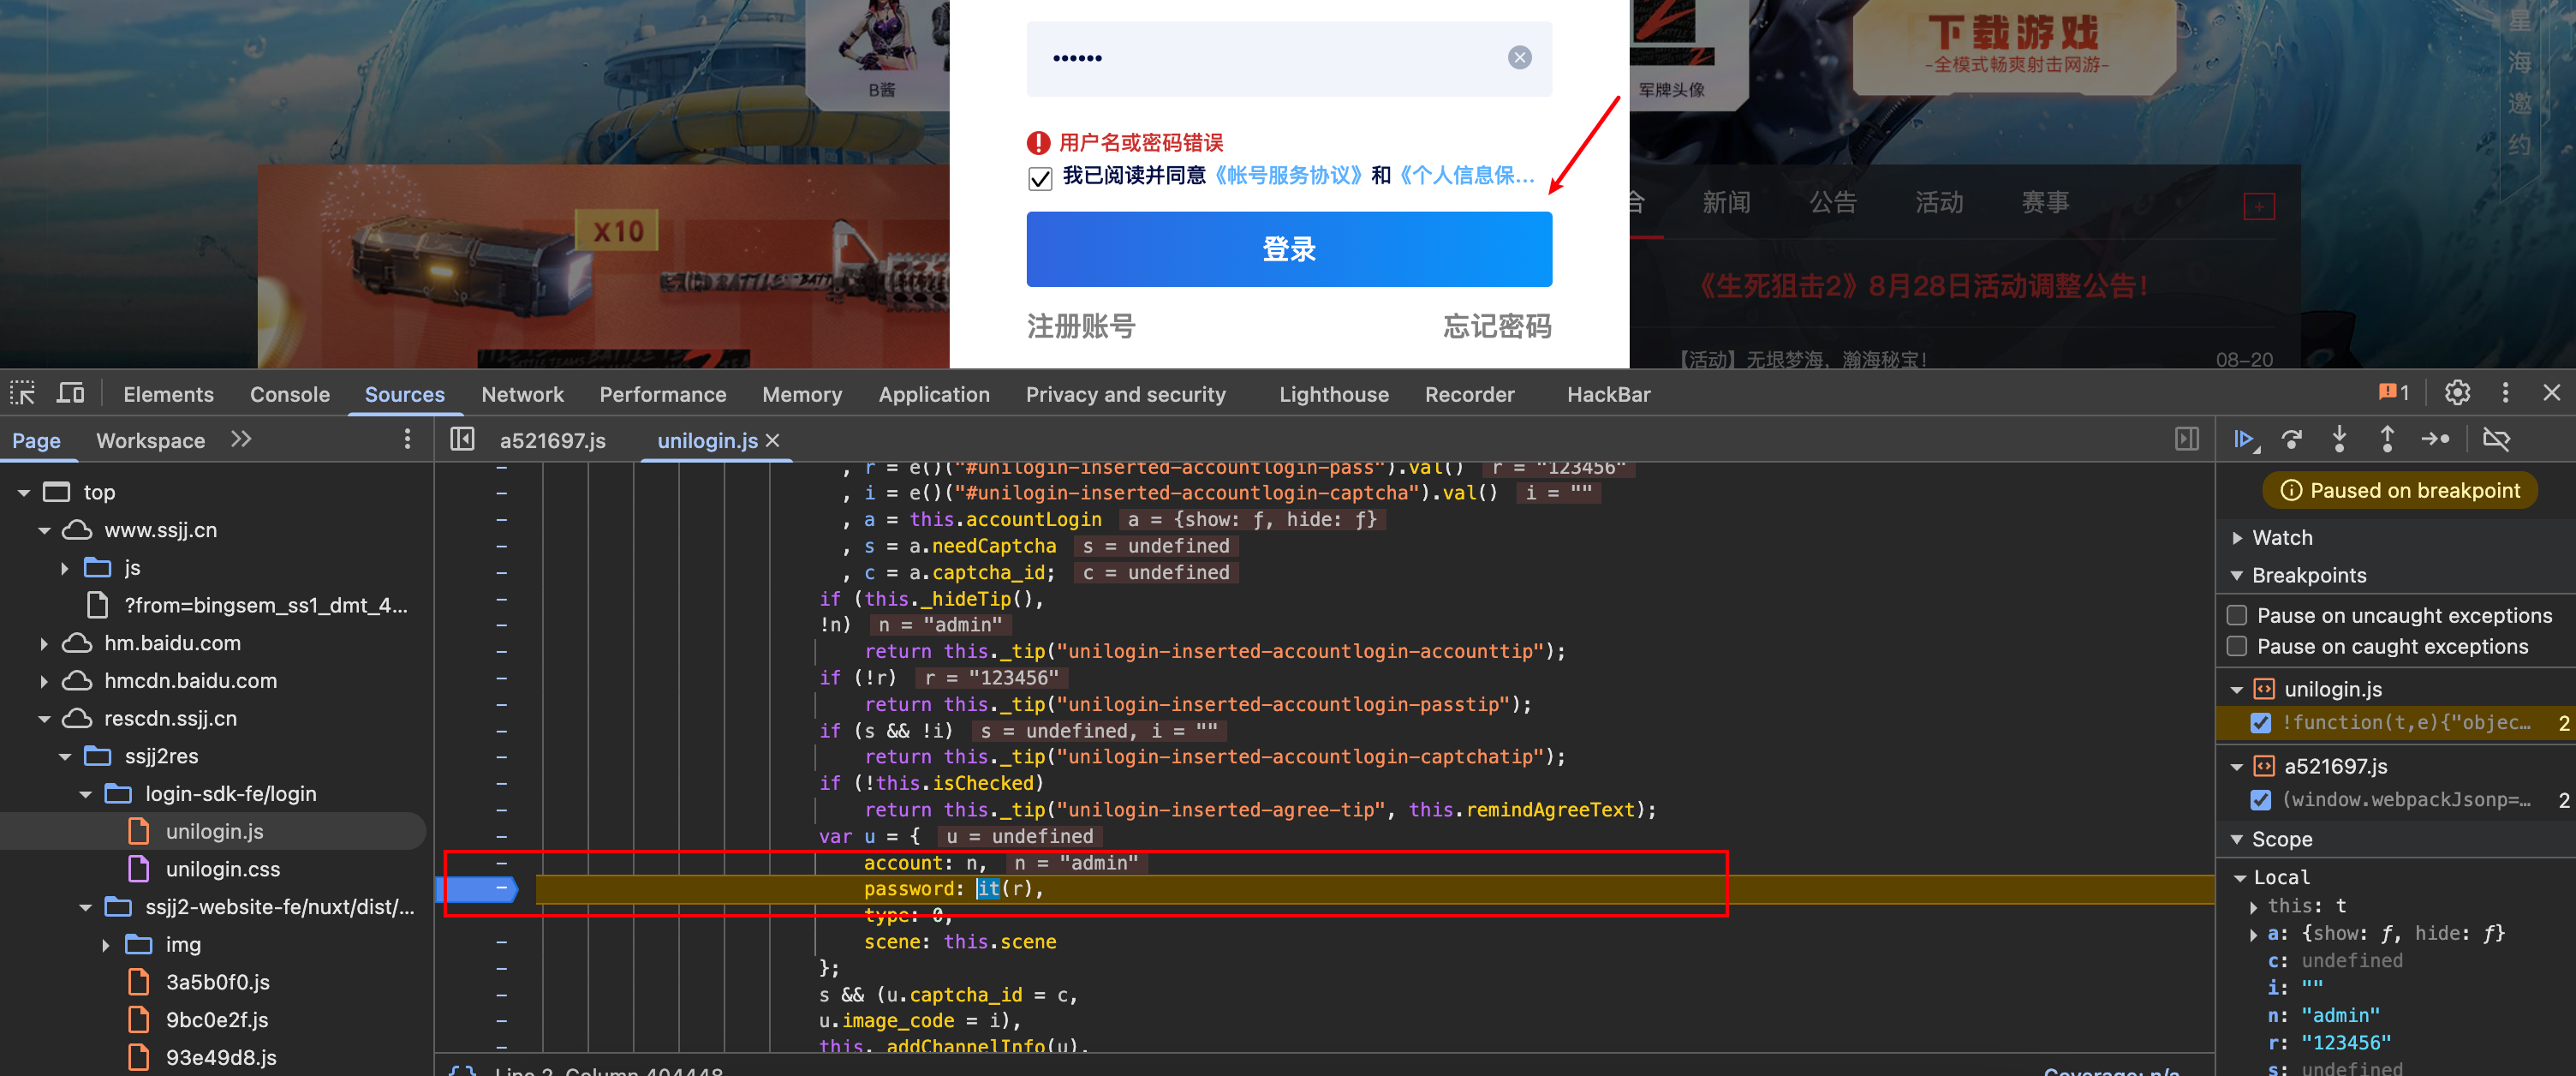Open the HackBar tab
This screenshot has width=2576, height=1076.
pos(1608,394)
